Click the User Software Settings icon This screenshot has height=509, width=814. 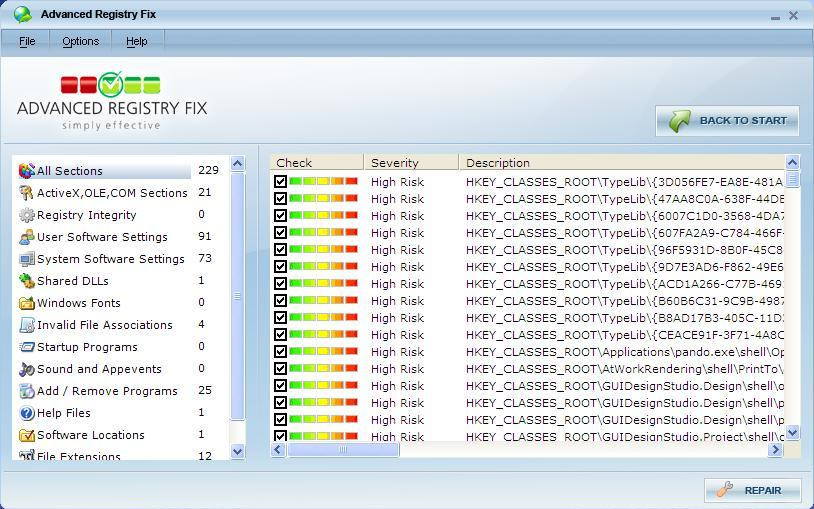pos(26,237)
